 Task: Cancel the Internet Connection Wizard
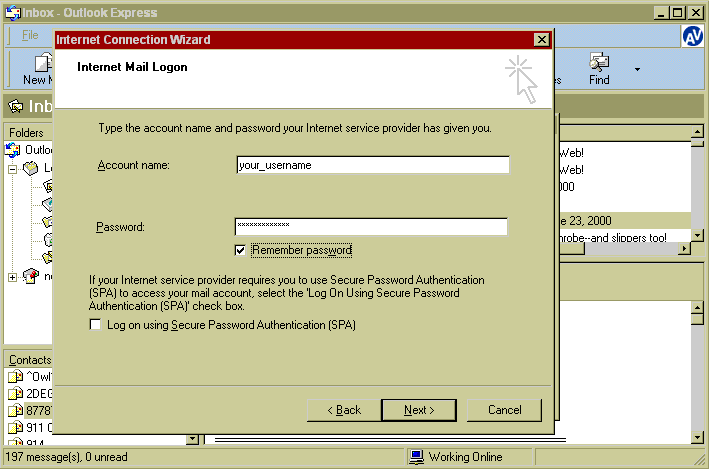(504, 410)
